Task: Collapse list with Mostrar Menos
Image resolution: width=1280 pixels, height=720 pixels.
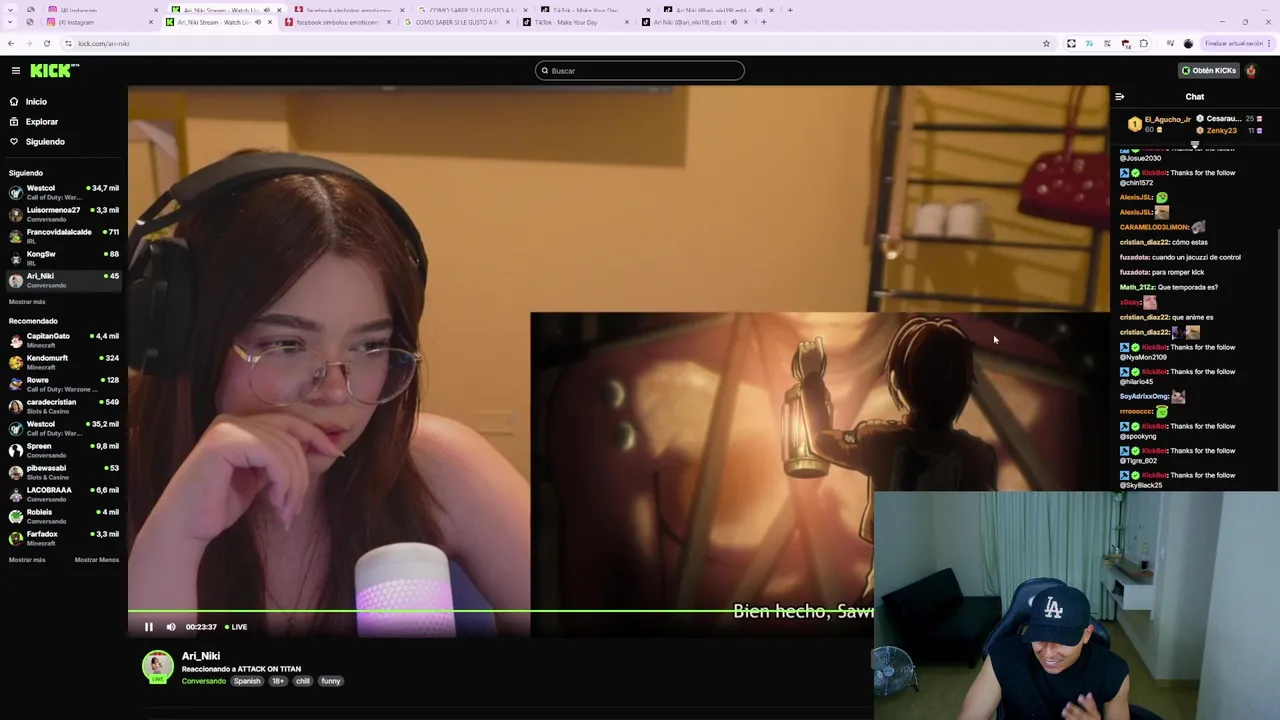Action: coord(97,560)
